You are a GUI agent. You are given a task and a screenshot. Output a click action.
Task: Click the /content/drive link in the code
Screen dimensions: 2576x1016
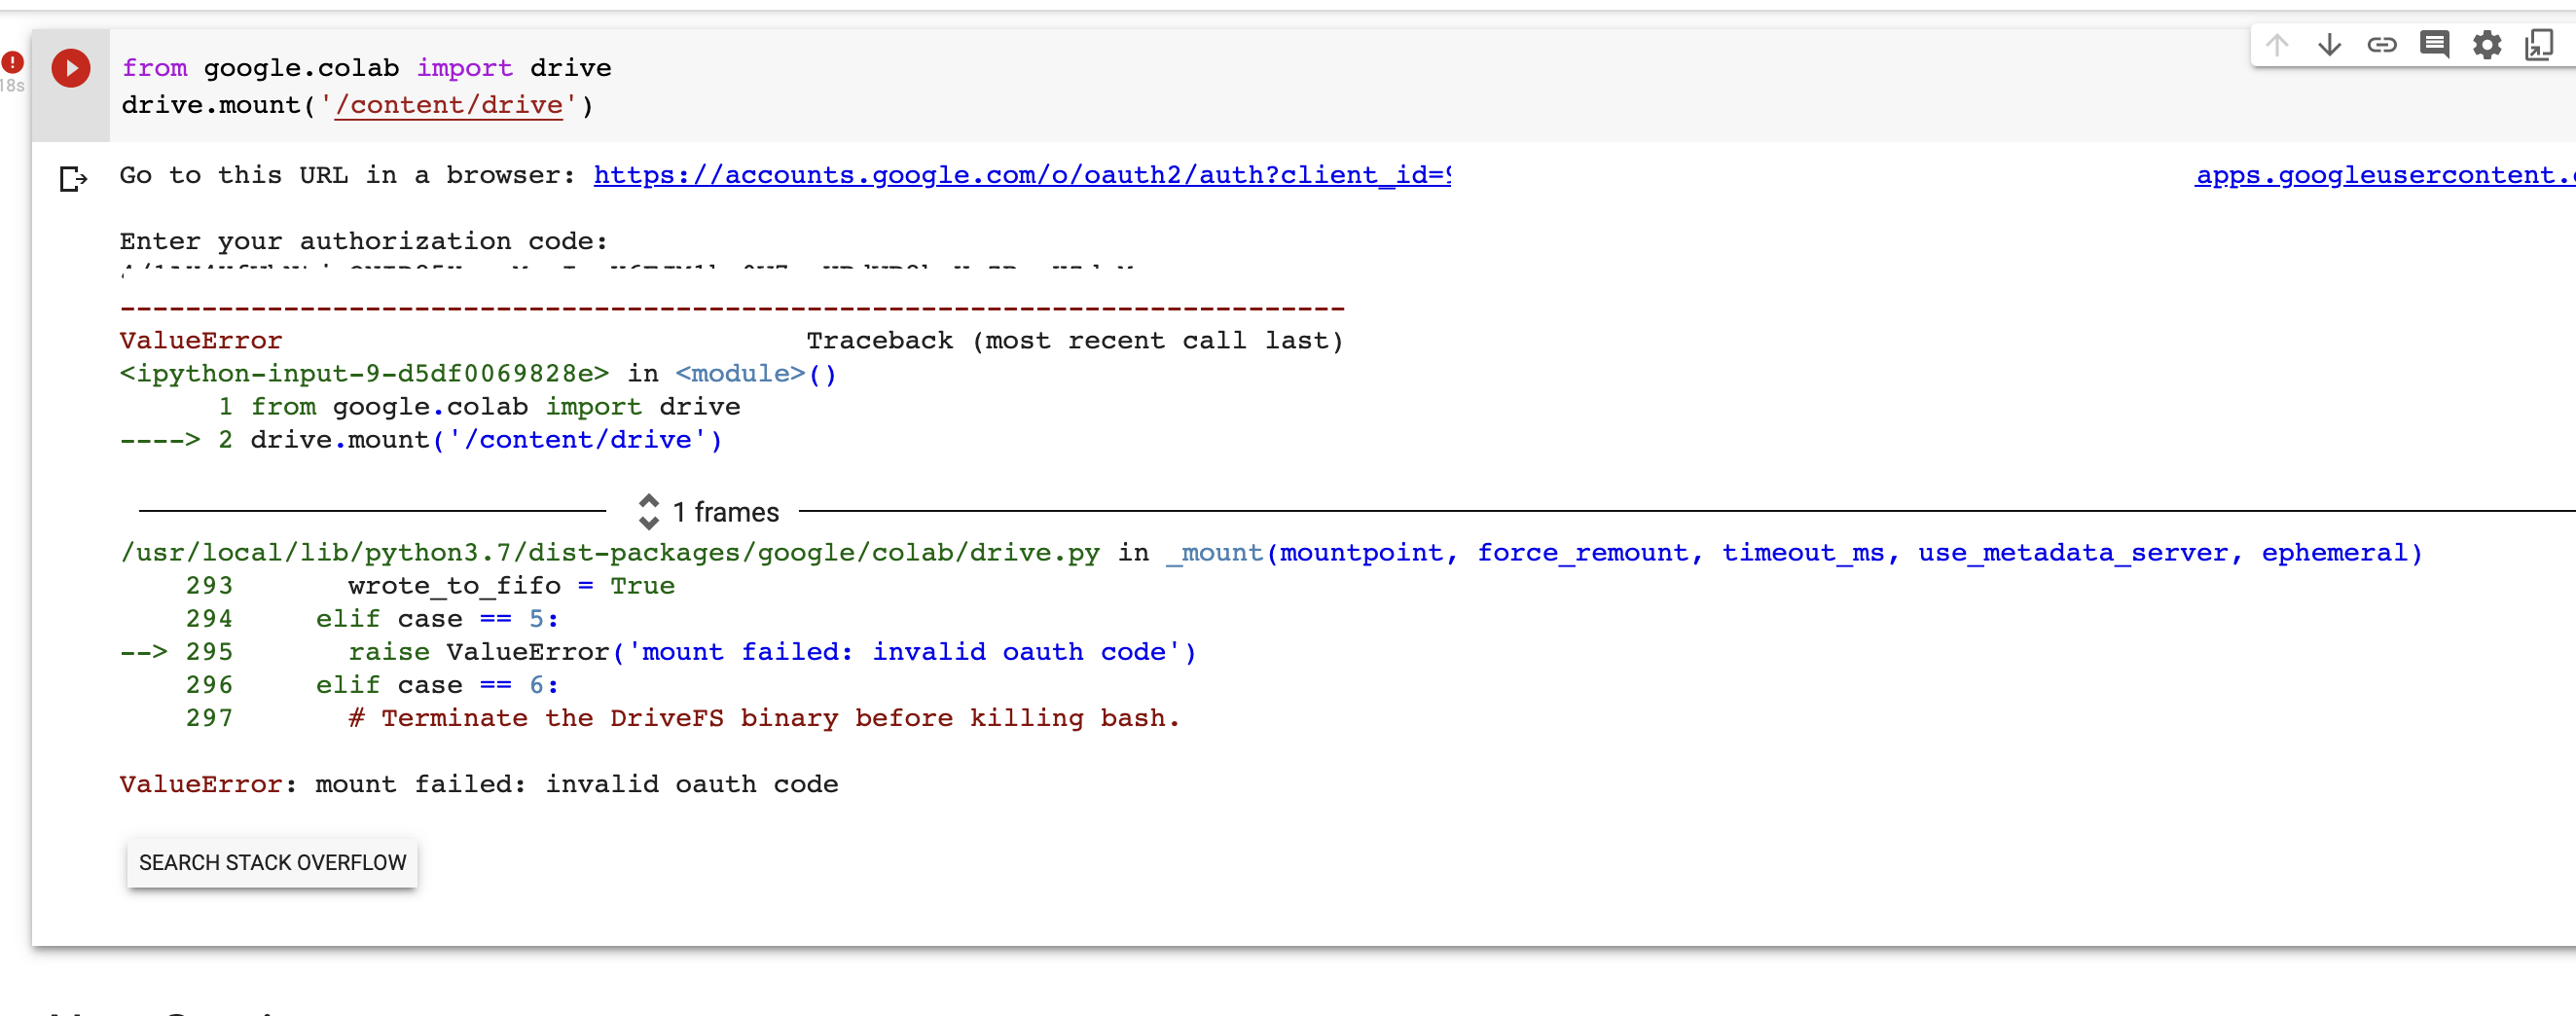click(x=448, y=104)
